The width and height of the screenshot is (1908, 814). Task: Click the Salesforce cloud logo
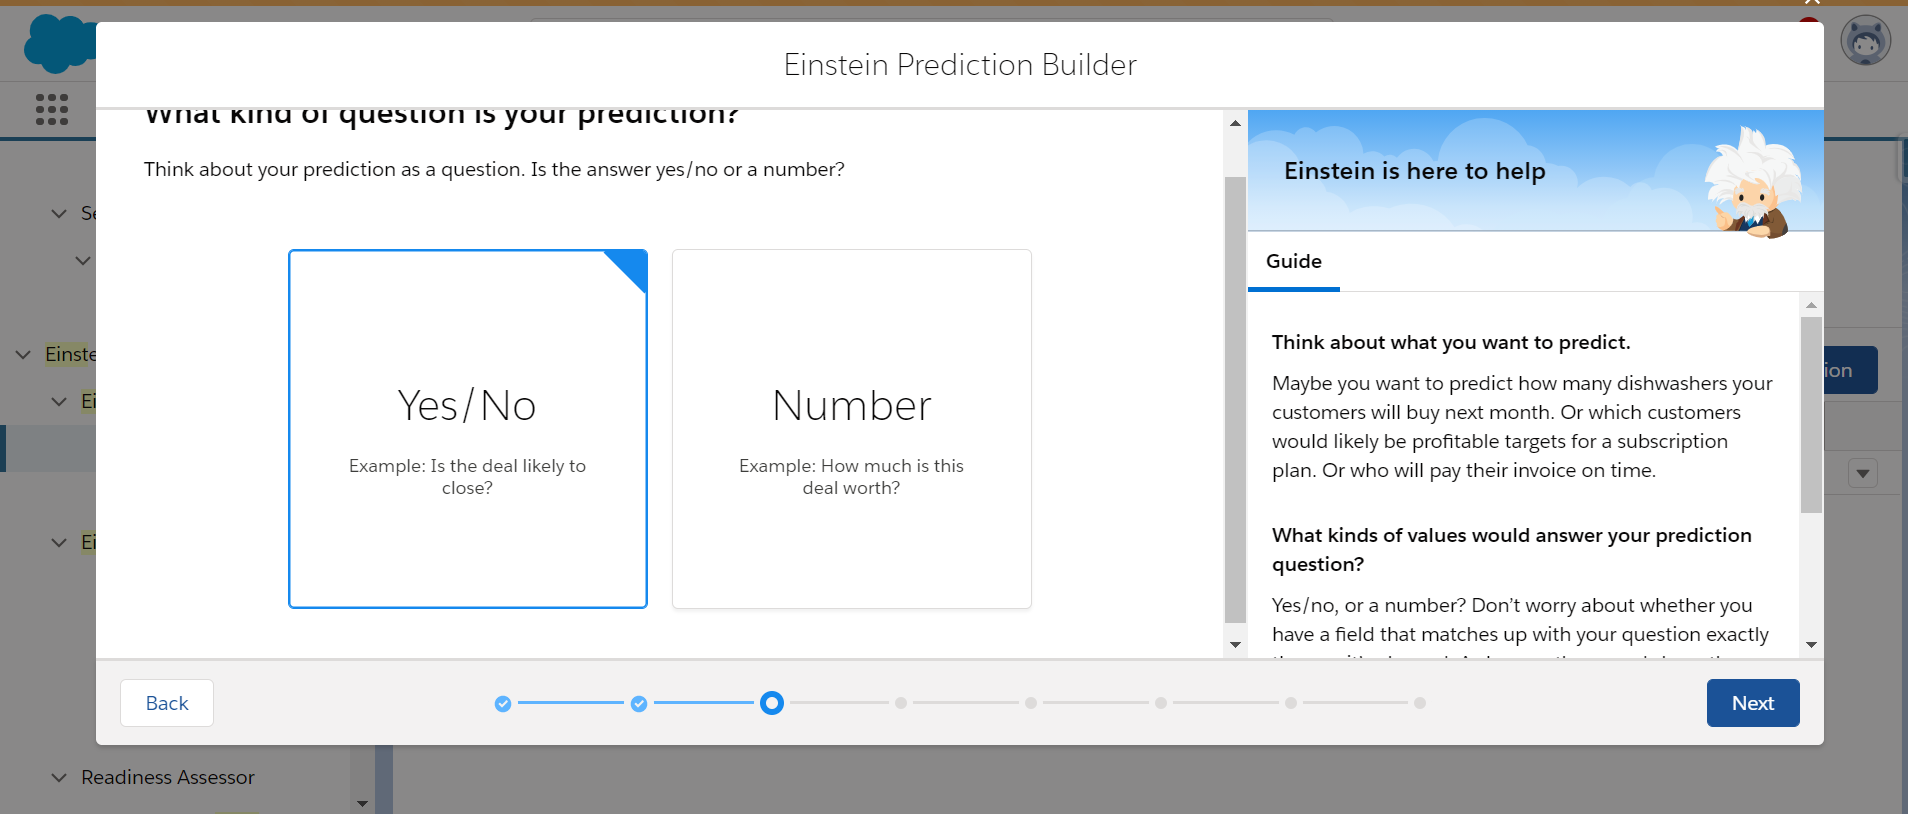[x=58, y=44]
